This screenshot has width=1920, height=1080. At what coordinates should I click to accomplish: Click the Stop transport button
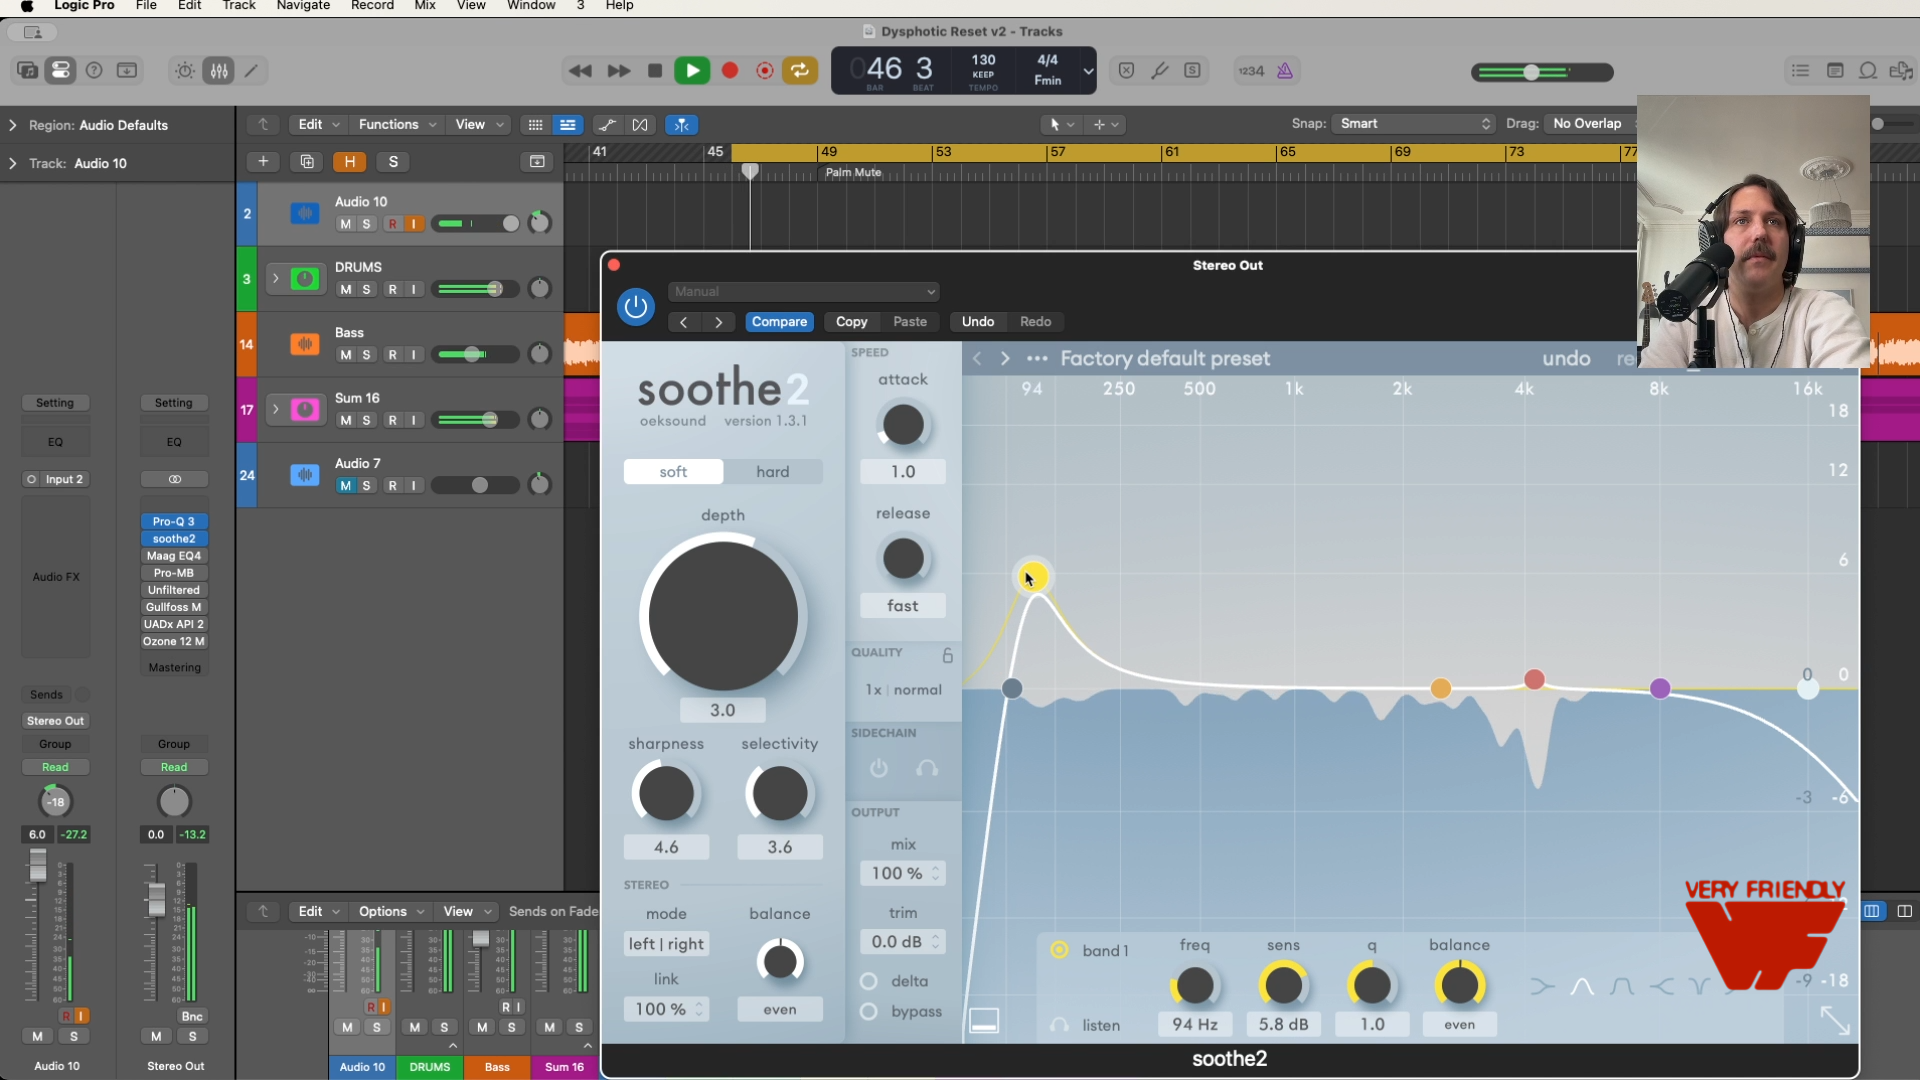(655, 71)
